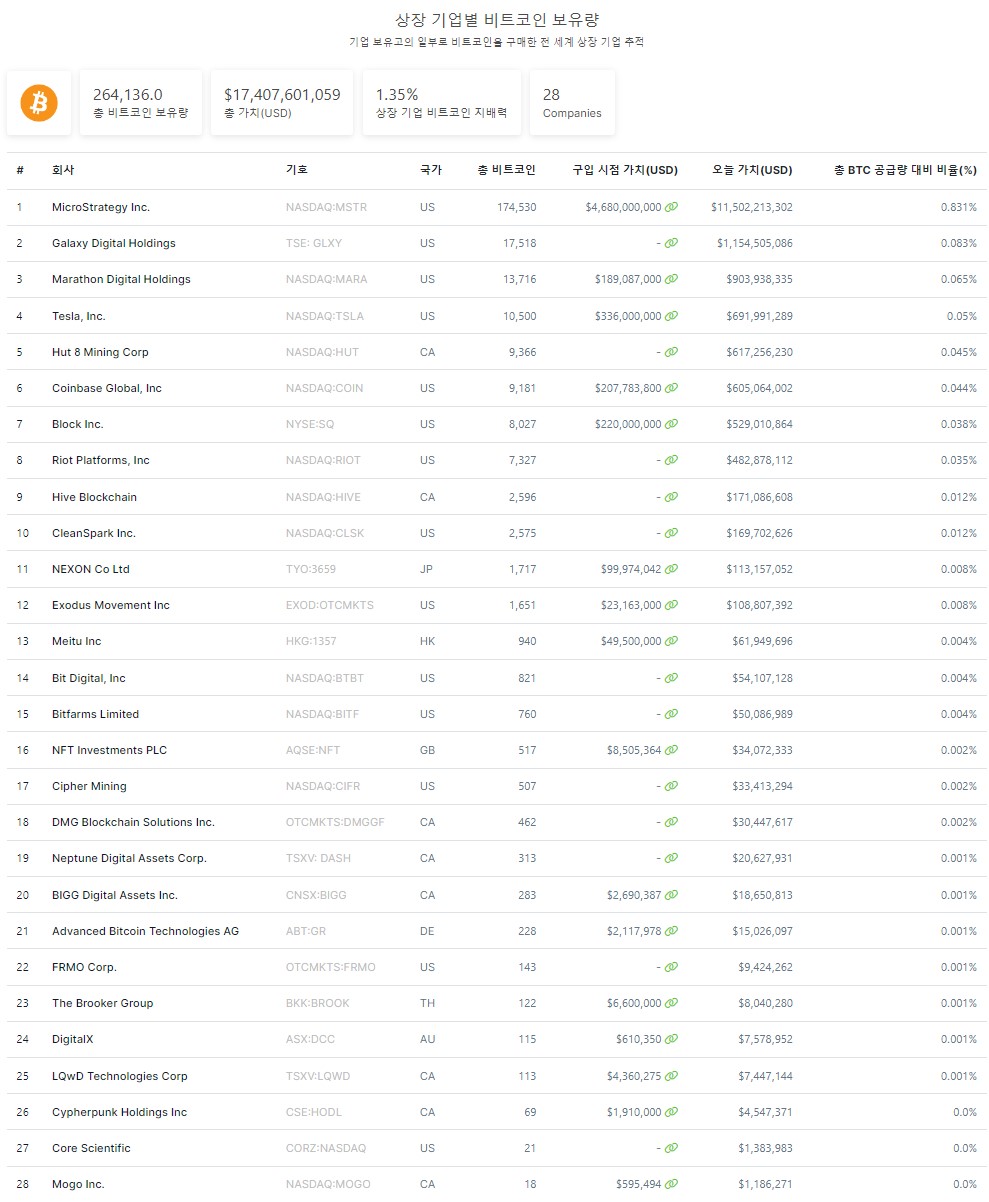This screenshot has width=989, height=1202.
Task: Sort by the # column header
Action: click(20, 170)
